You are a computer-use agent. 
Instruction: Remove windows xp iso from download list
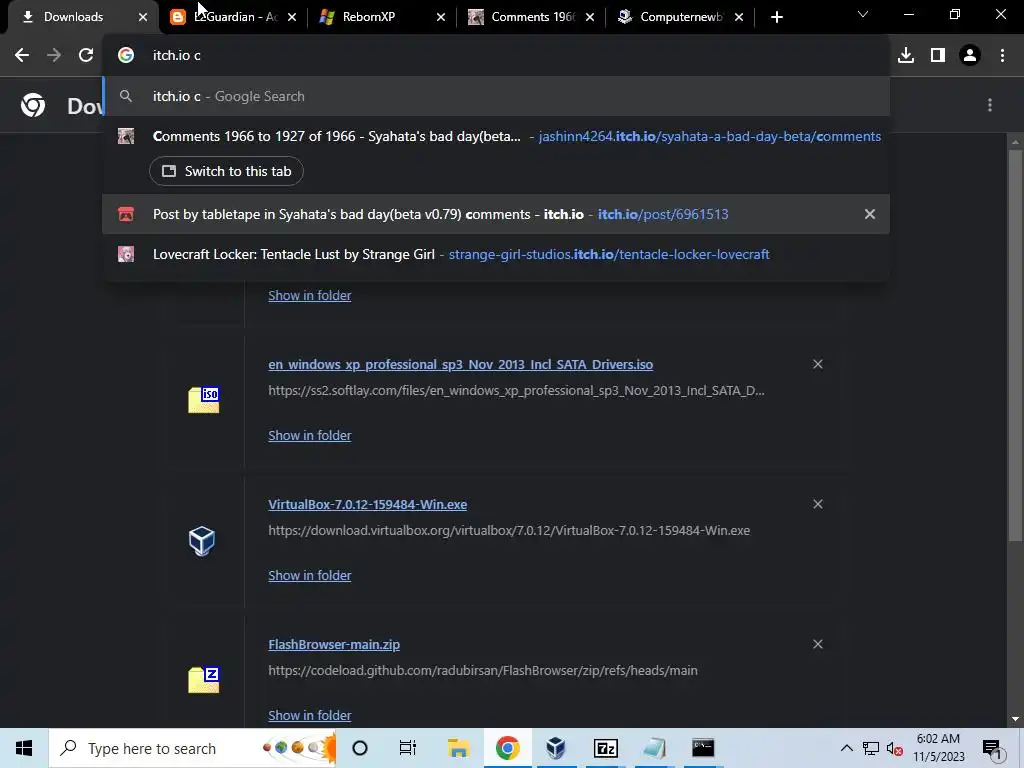pyautogui.click(x=818, y=364)
